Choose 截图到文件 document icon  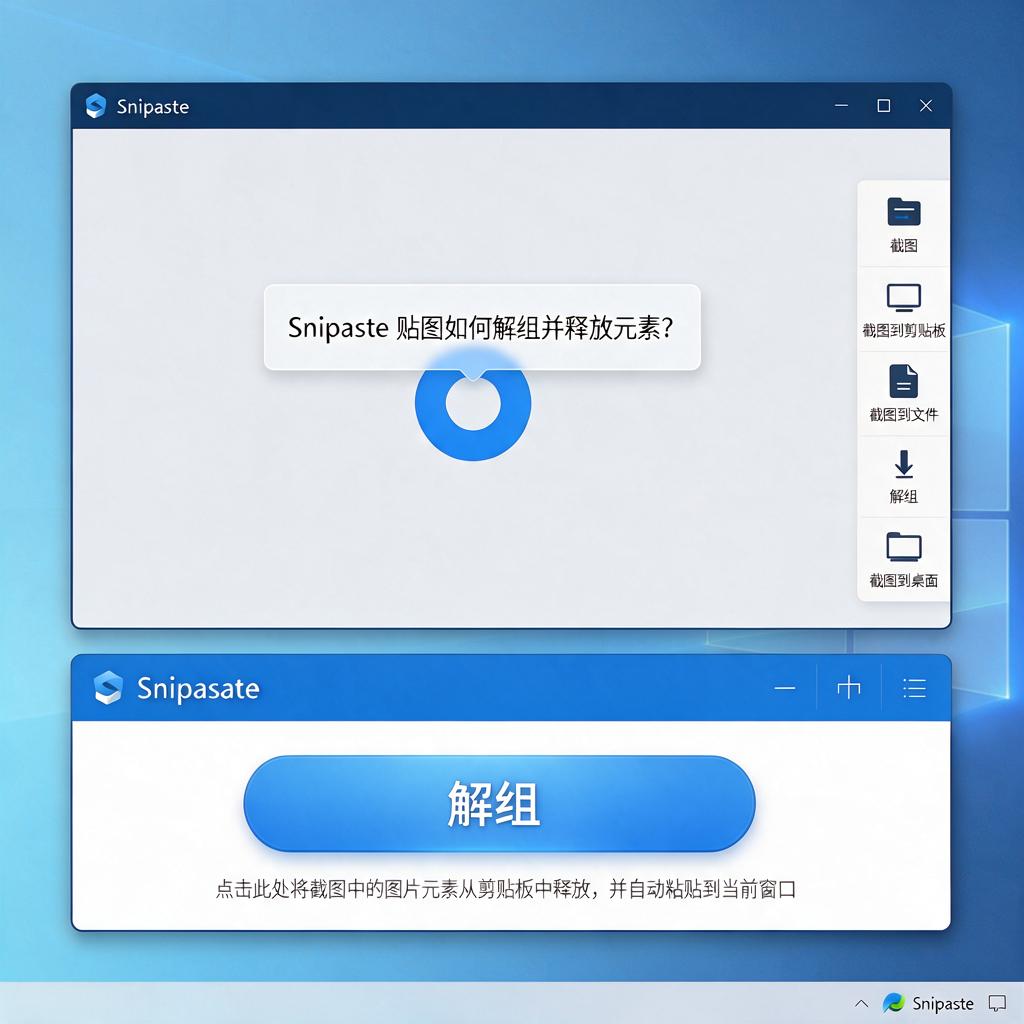point(904,381)
